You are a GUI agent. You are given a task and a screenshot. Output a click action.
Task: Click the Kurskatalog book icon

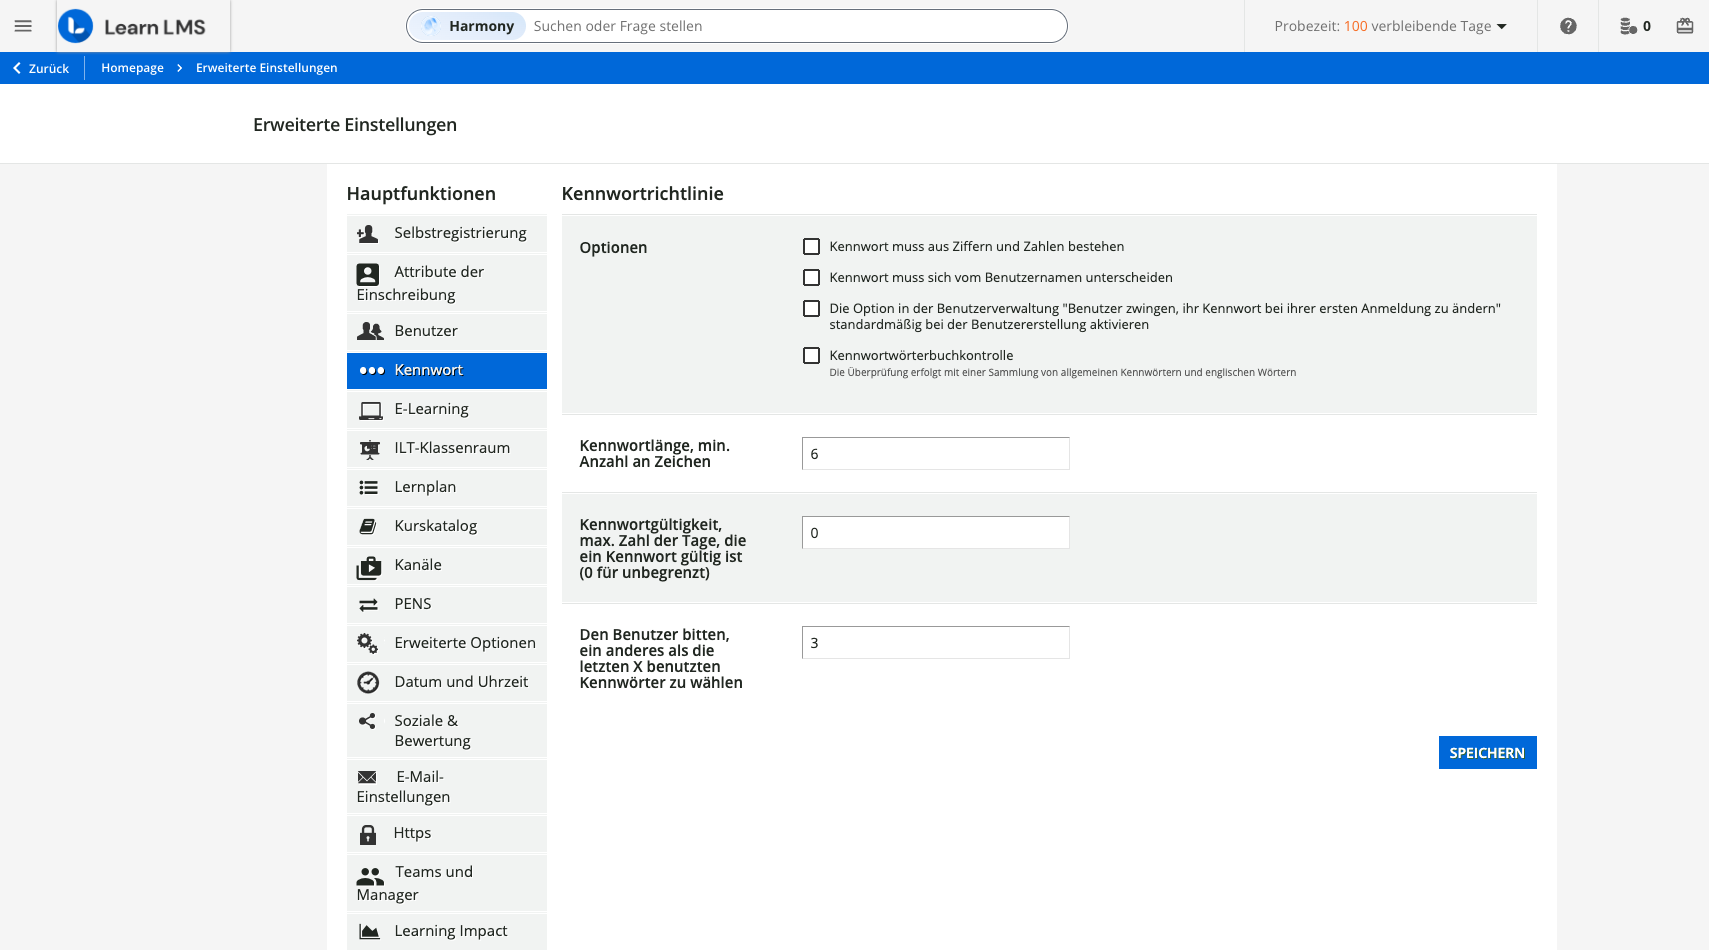(369, 525)
